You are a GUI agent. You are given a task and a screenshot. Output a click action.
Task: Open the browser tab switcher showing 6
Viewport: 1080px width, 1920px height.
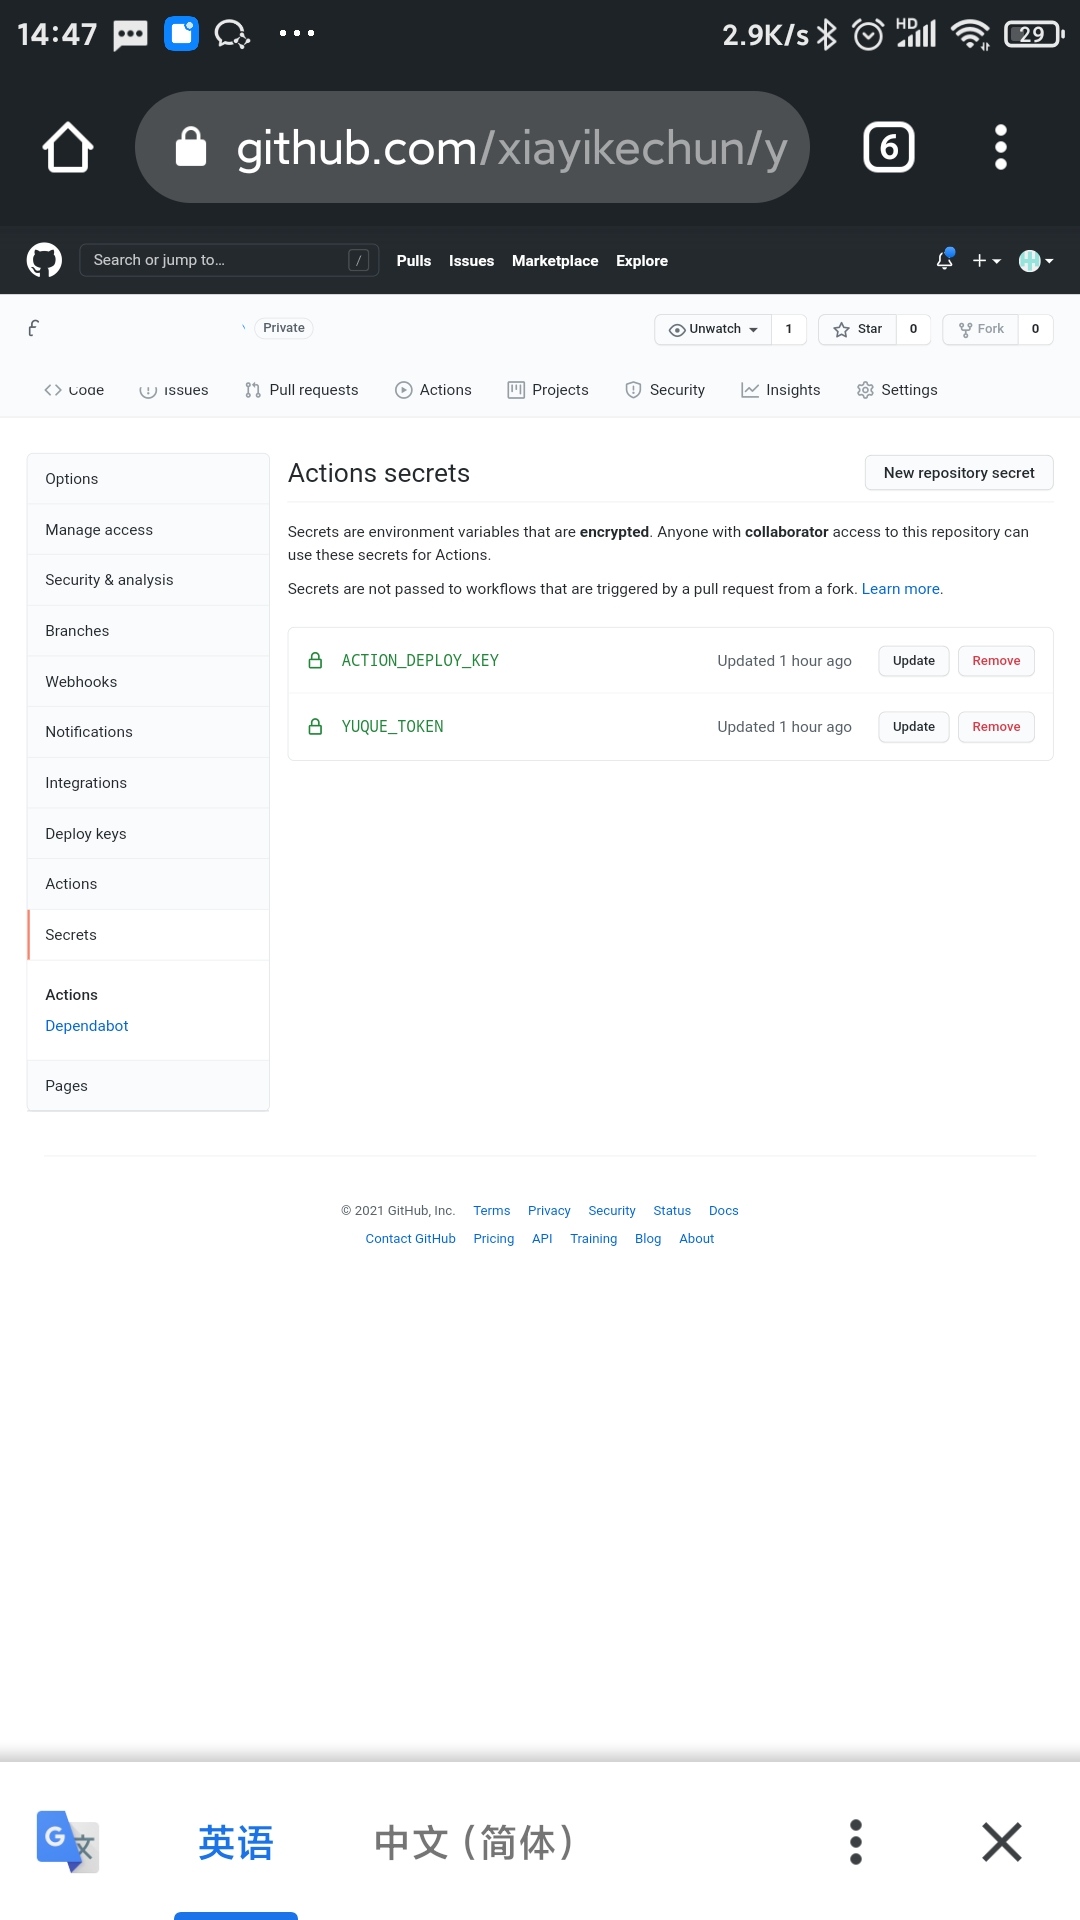coord(888,148)
